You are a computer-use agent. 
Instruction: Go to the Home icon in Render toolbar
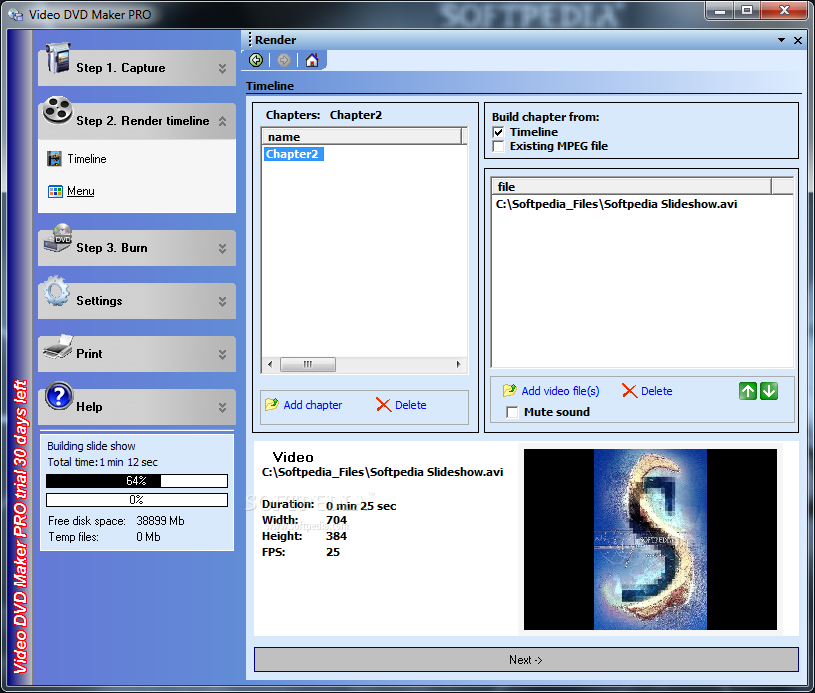(x=311, y=60)
